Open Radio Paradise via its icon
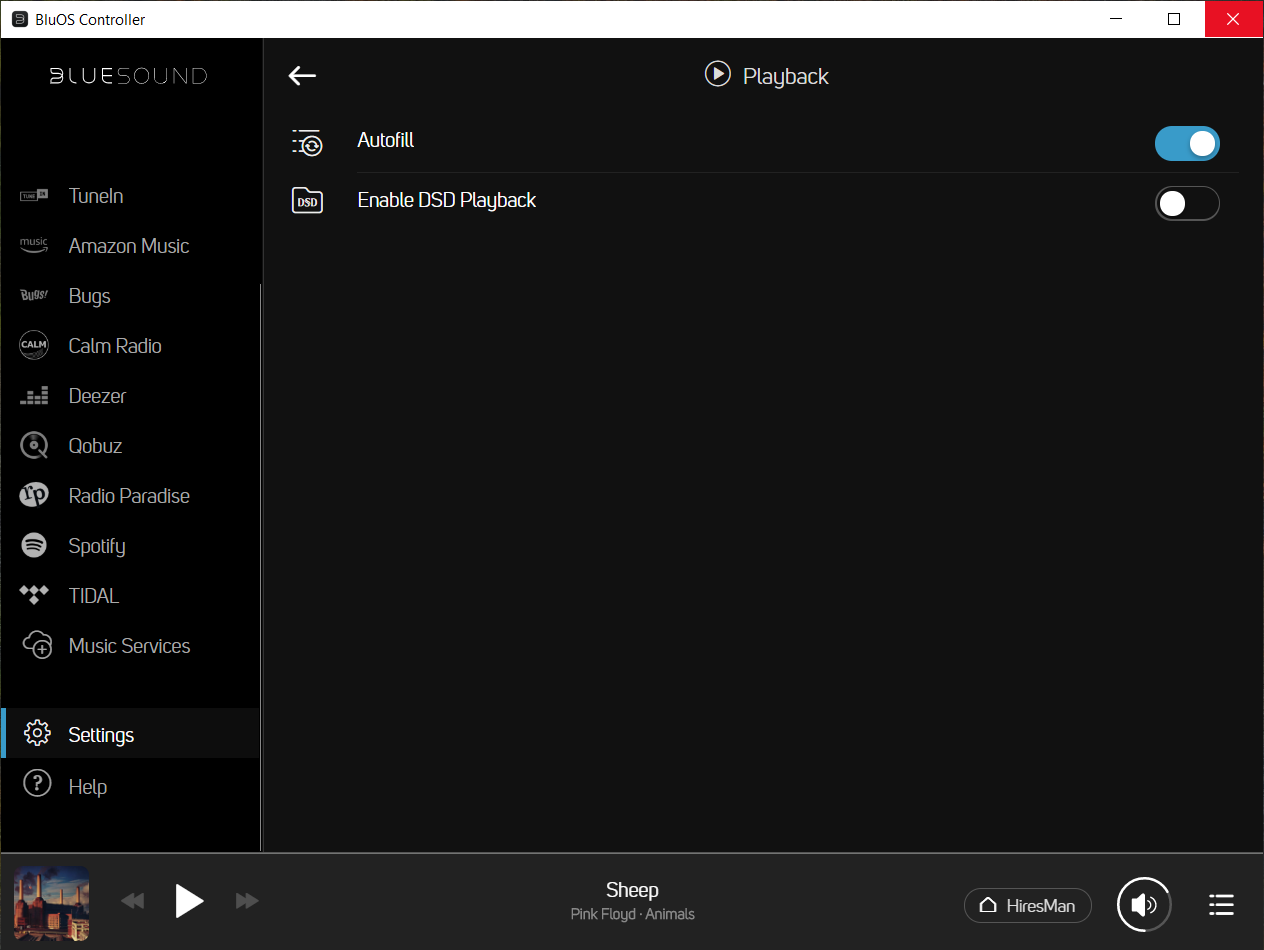The height and width of the screenshot is (950, 1264). pos(34,496)
